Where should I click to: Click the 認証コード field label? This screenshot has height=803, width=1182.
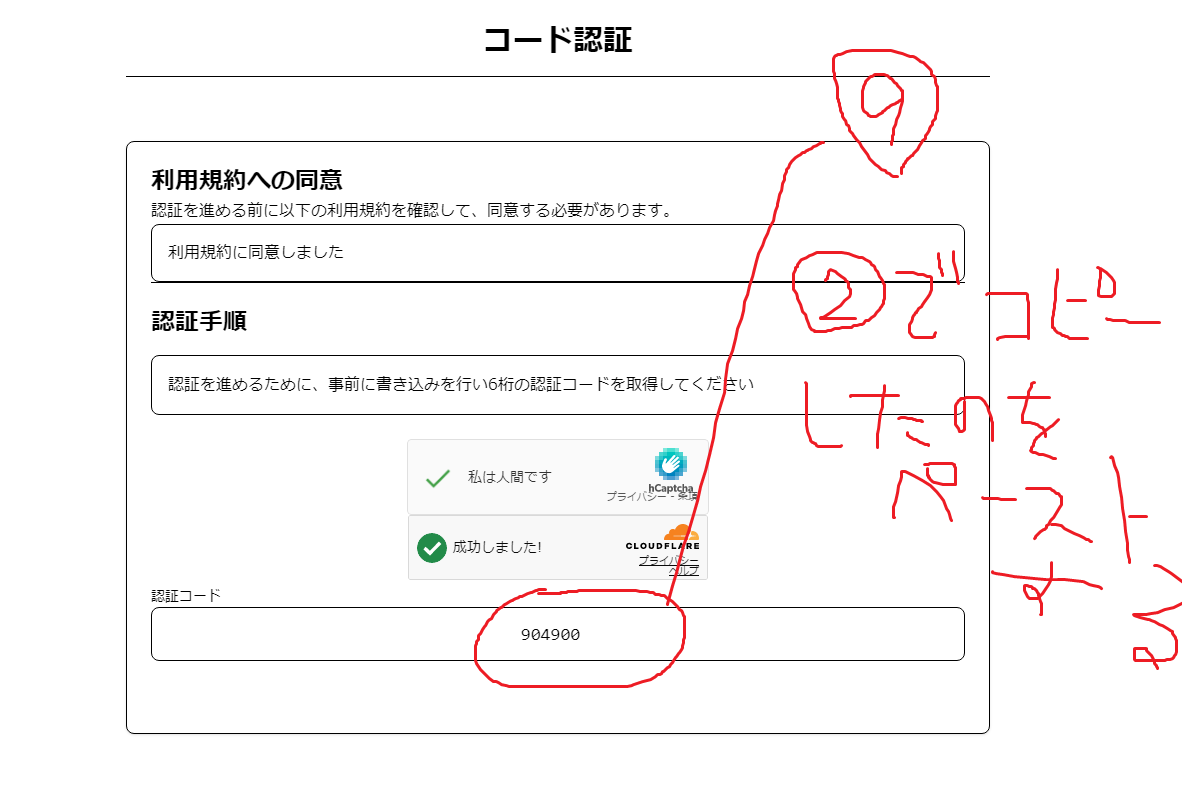(x=186, y=595)
